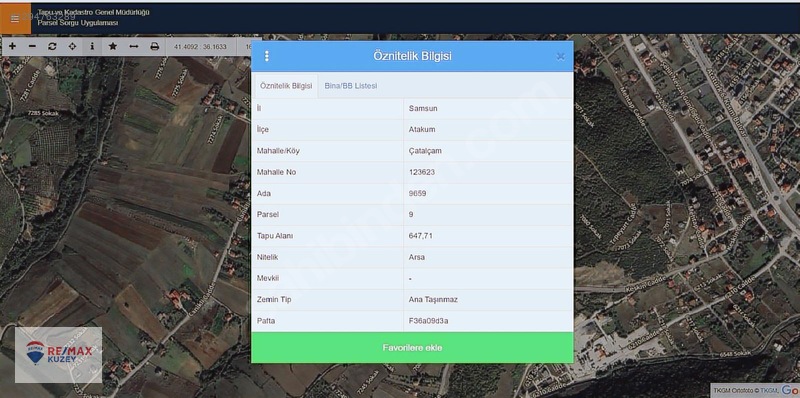Click the RE/MAX Kuzey logo
The width and height of the screenshot is (800, 398).
[58, 355]
